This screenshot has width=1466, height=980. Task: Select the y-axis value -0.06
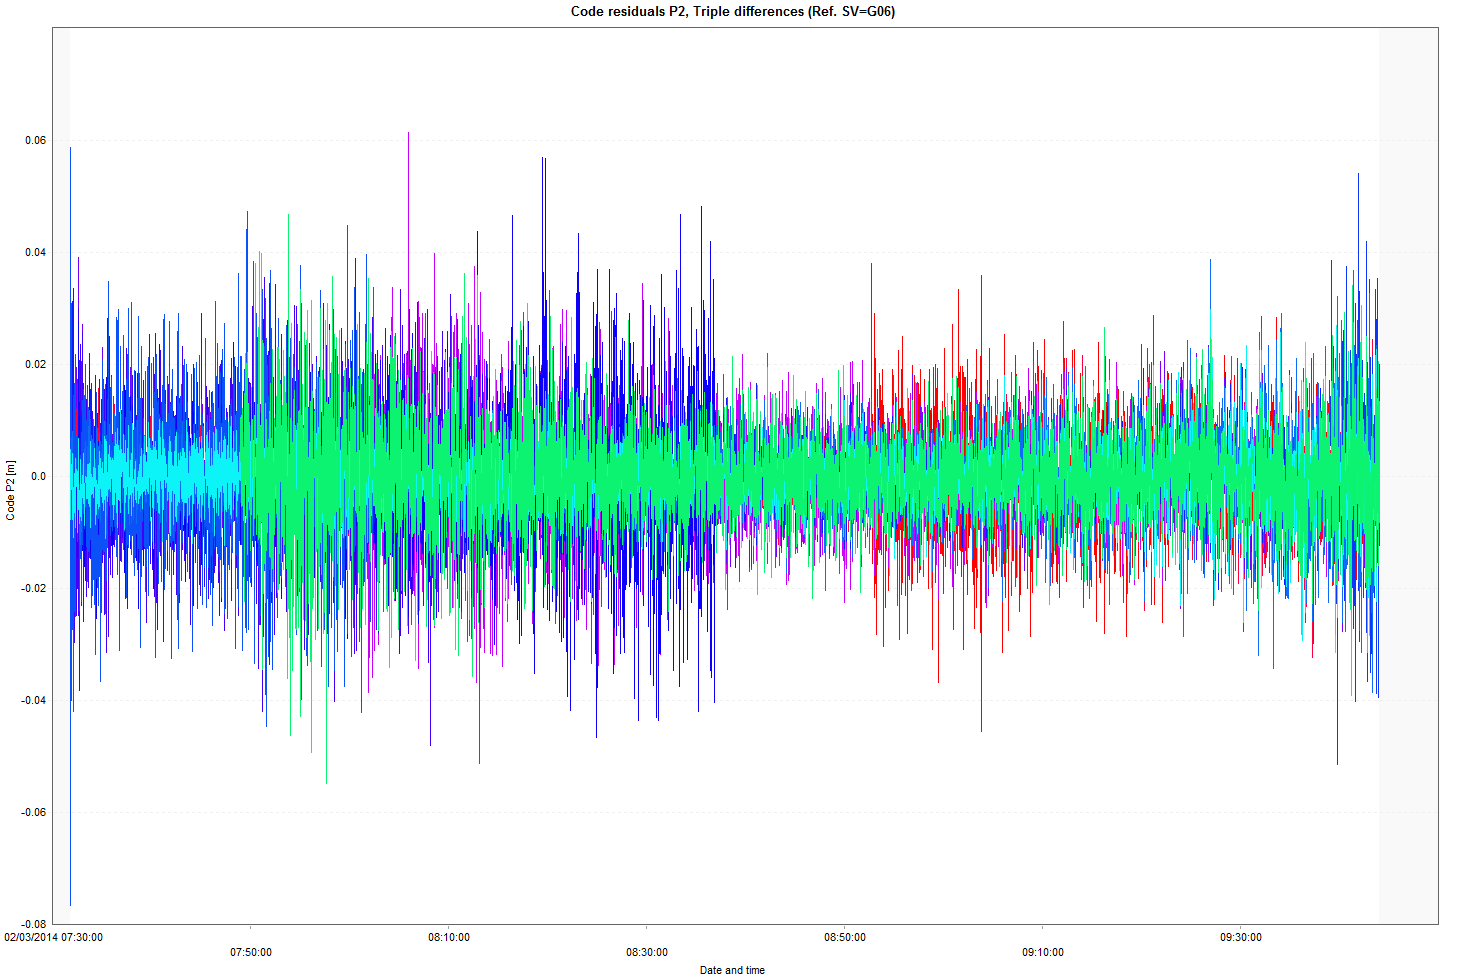click(34, 812)
